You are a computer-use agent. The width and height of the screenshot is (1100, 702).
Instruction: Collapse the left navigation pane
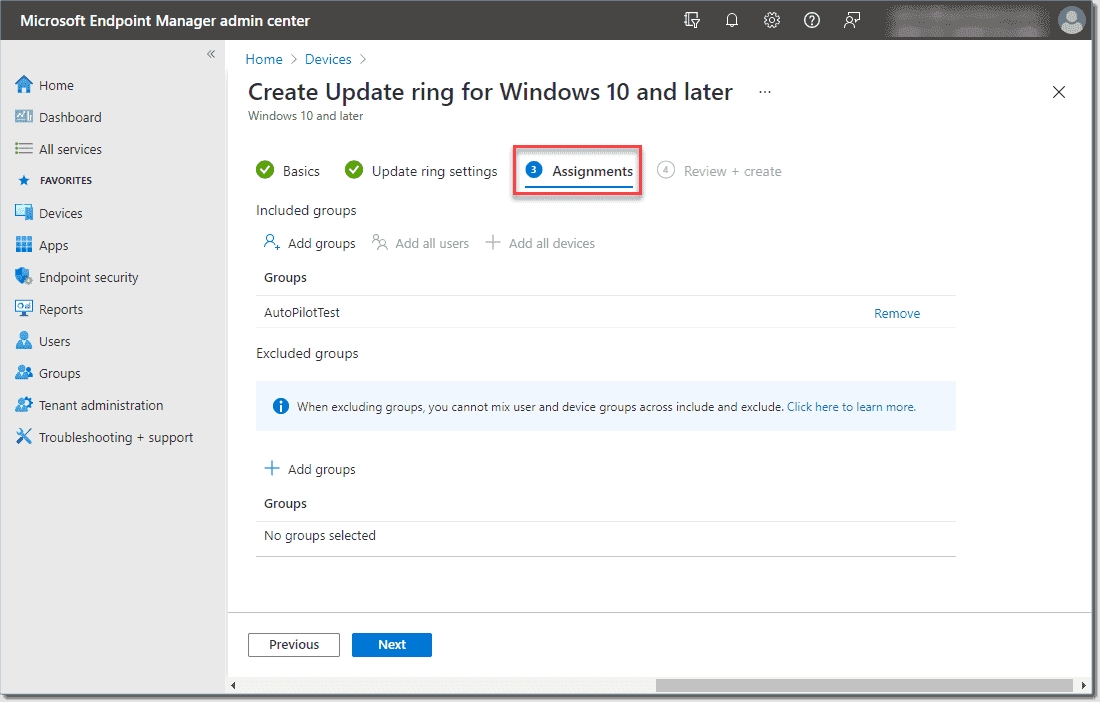click(211, 54)
